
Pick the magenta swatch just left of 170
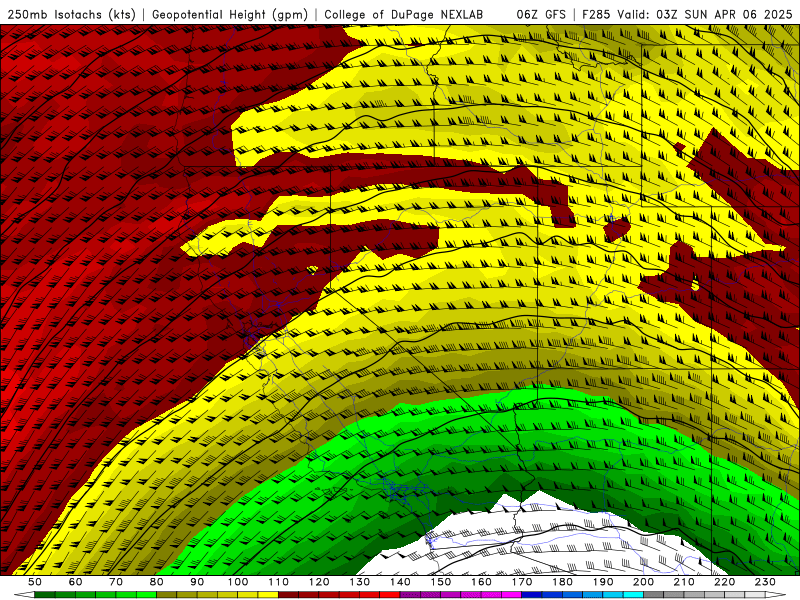(512, 594)
